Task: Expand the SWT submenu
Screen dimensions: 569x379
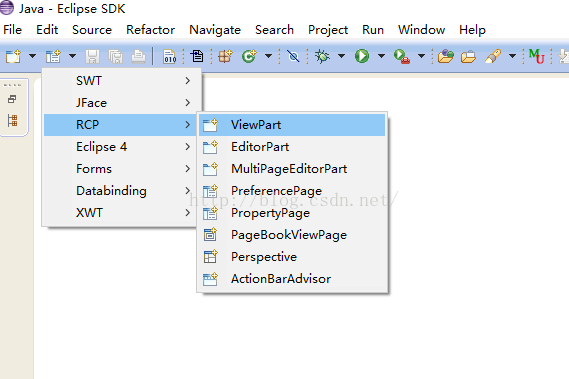Action: [120, 81]
